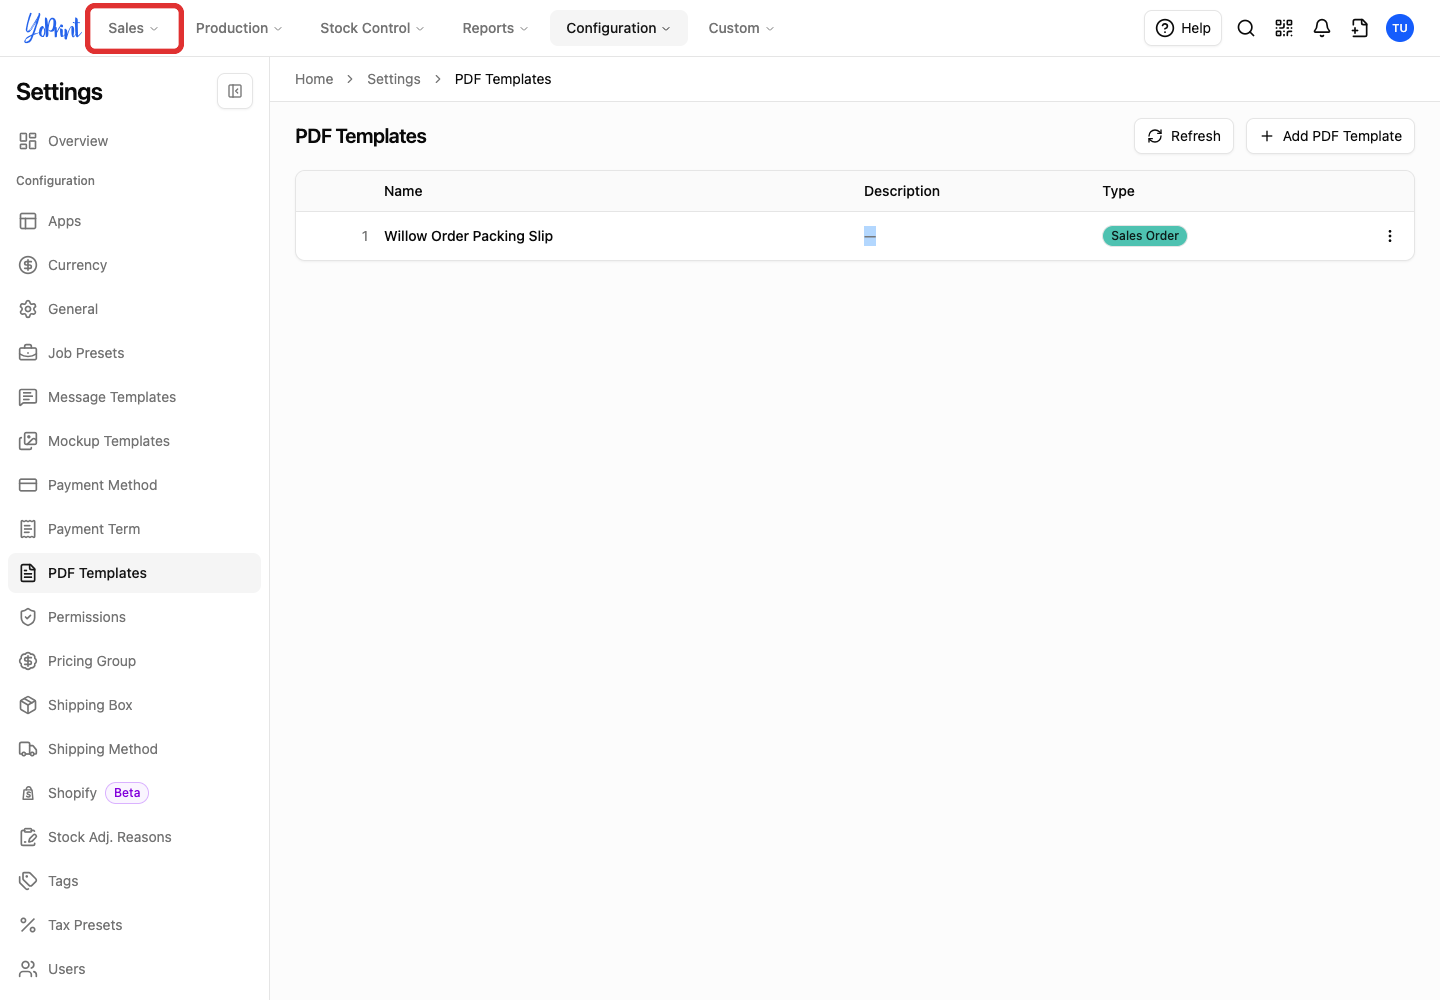The image size is (1440, 1000).
Task: Open Currency settings
Action: pos(134,265)
